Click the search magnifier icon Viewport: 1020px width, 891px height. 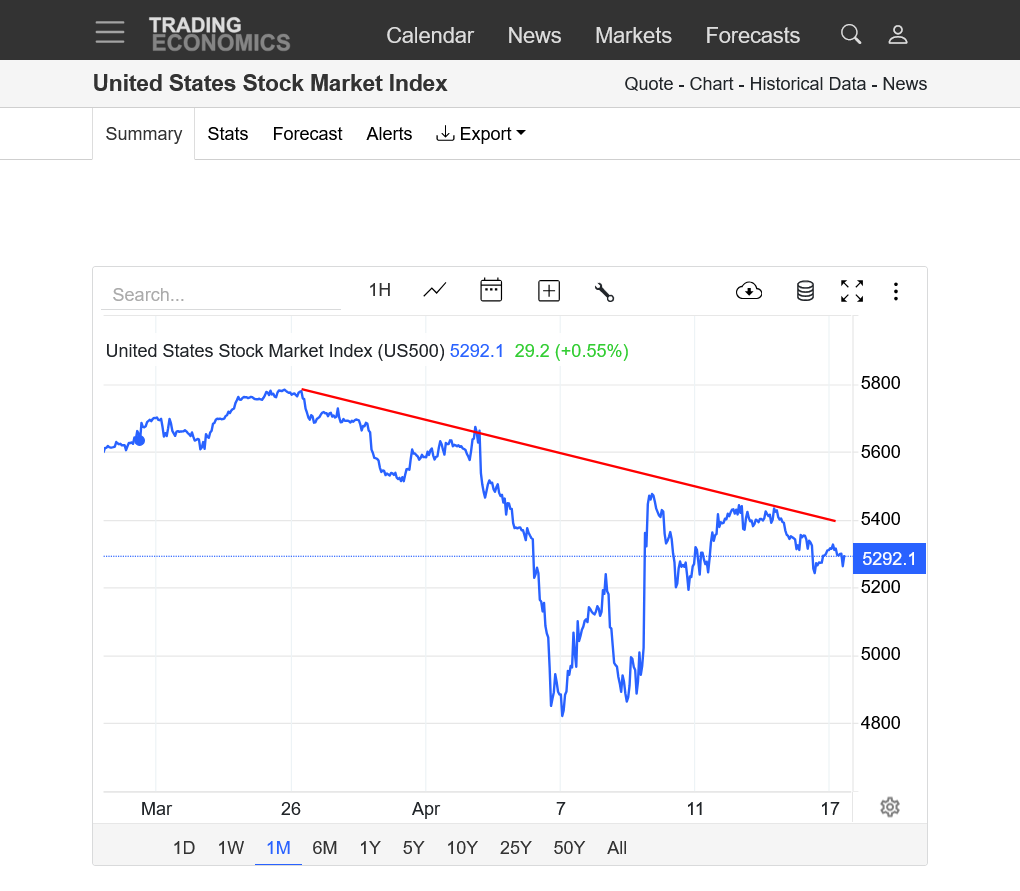coord(851,34)
